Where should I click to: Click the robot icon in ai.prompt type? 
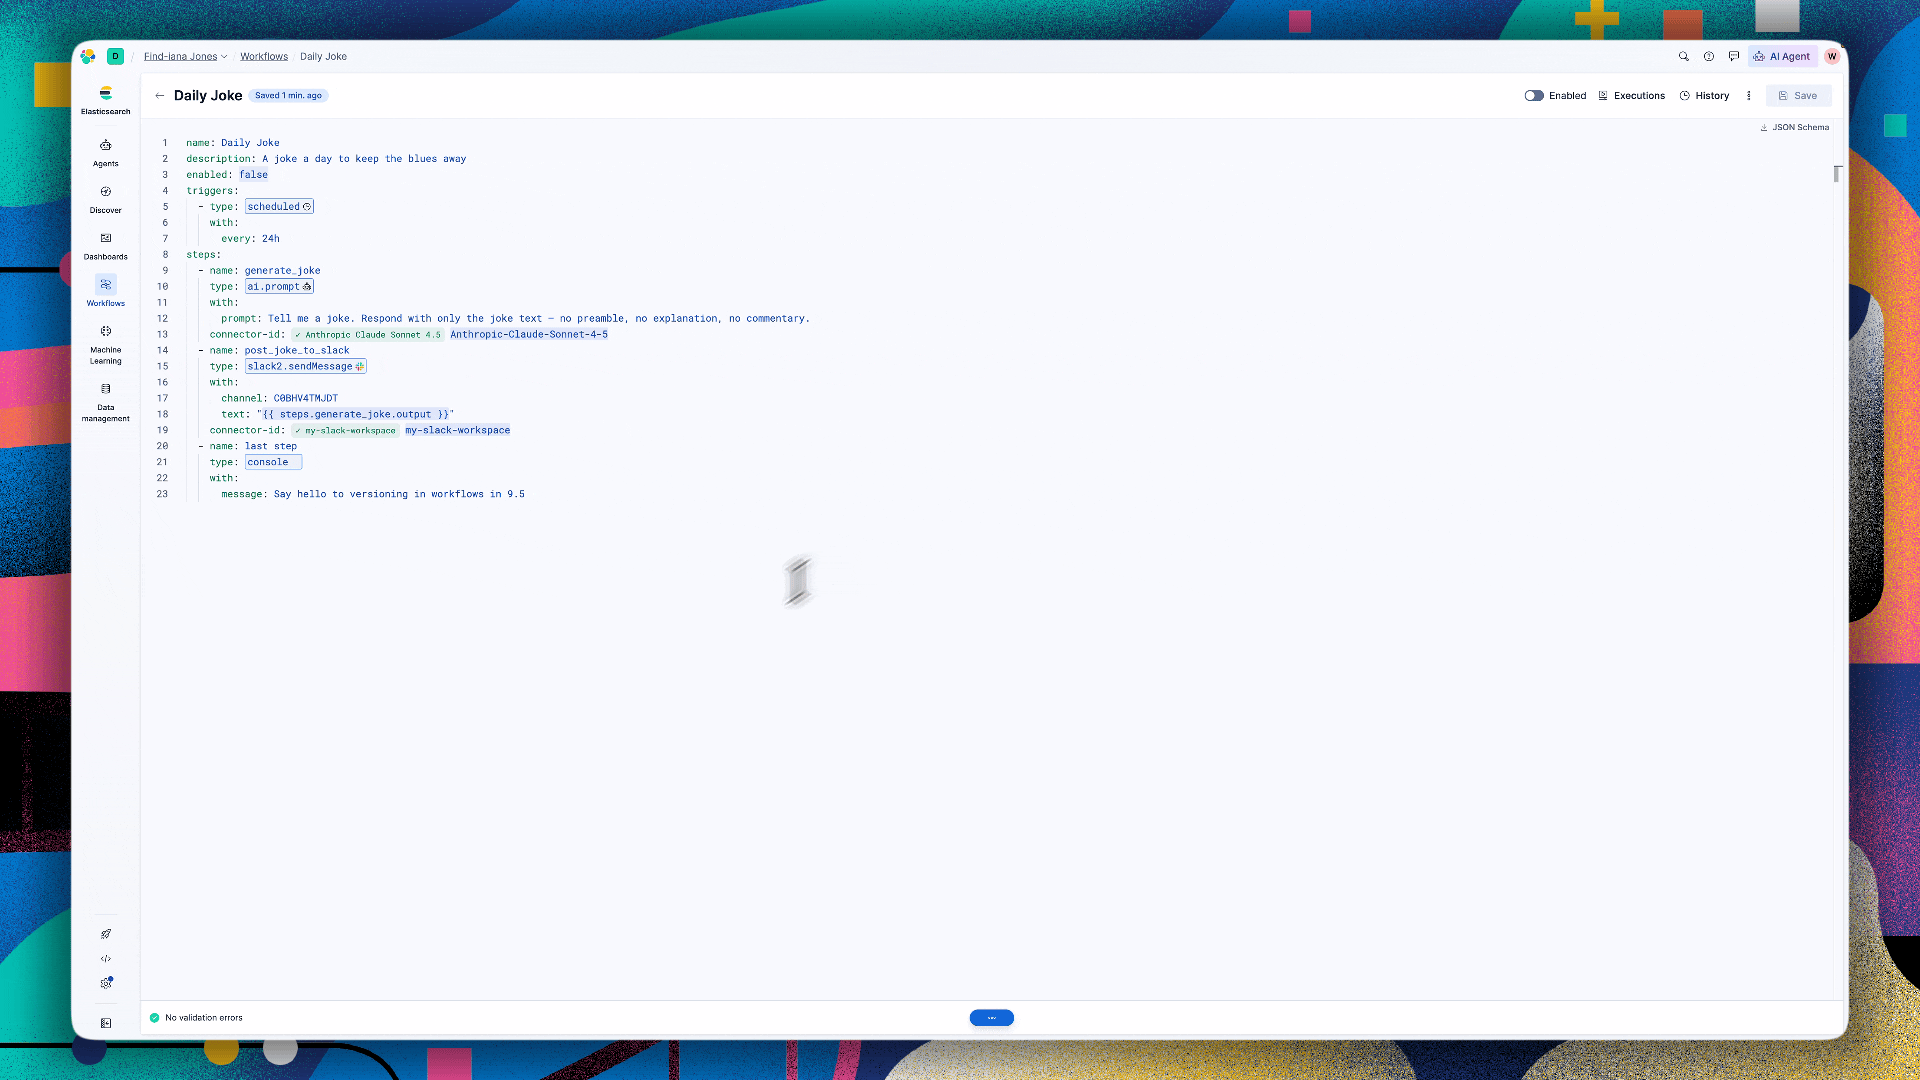tap(307, 287)
